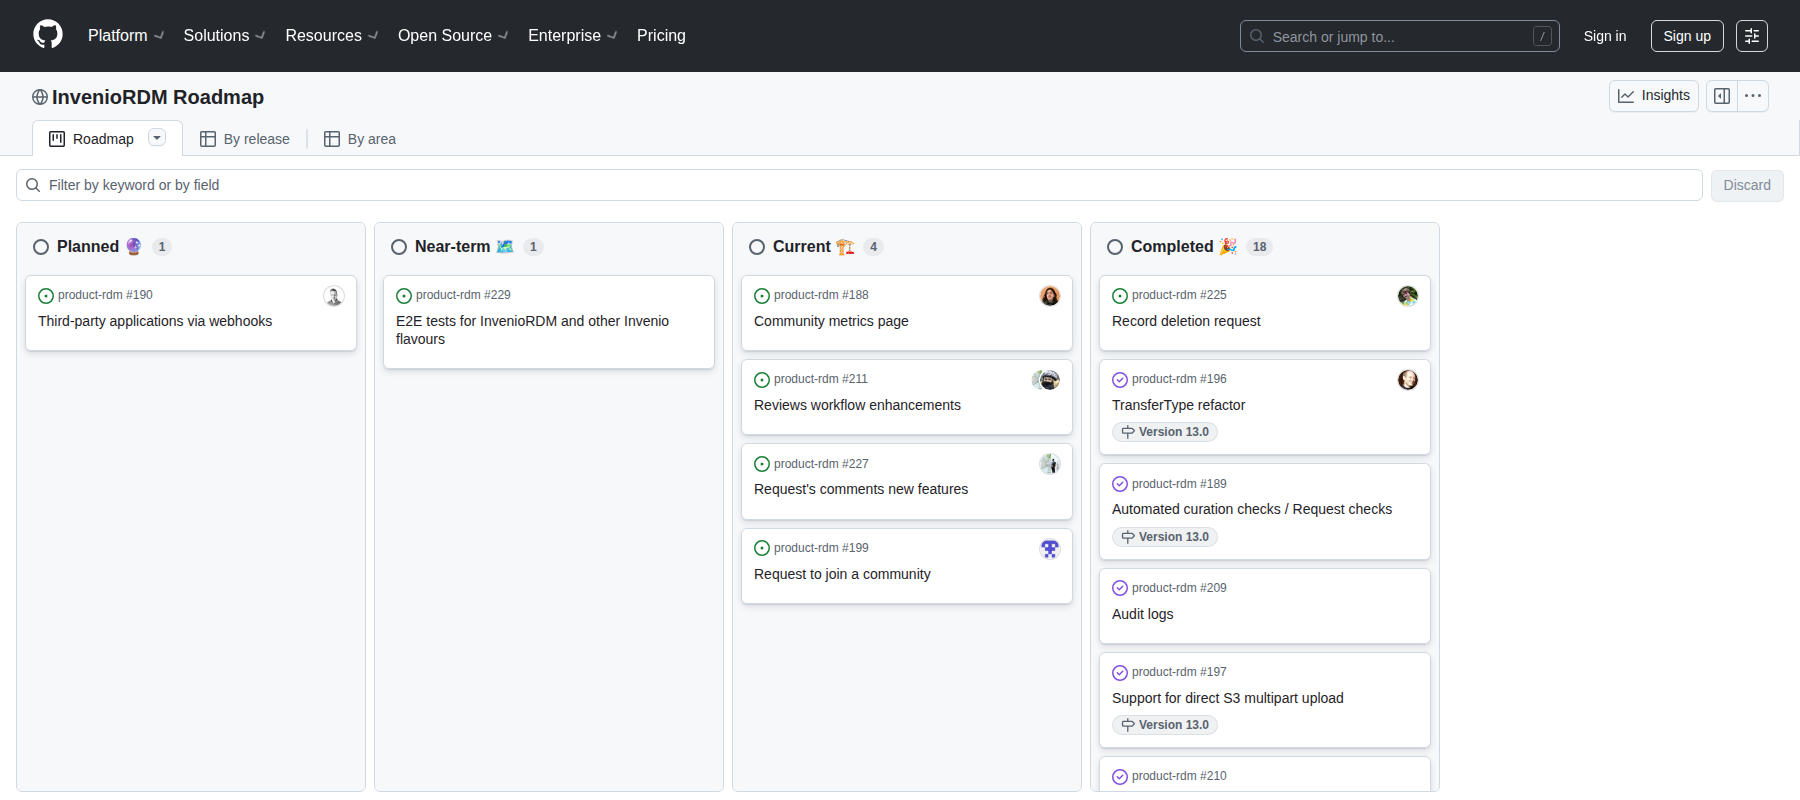Click the Planned column circle icon
The height and width of the screenshot is (800, 1800).
41,247
